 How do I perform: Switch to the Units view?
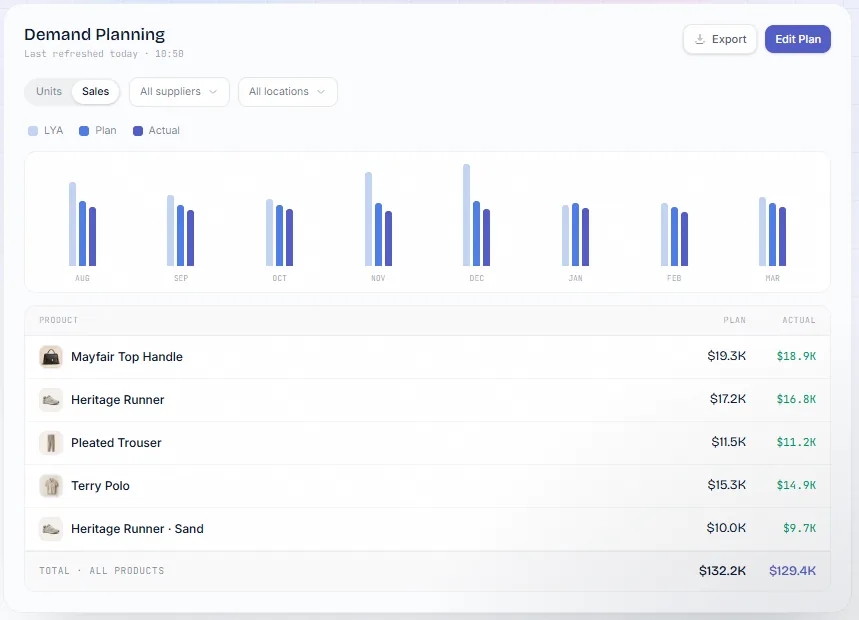pos(49,91)
